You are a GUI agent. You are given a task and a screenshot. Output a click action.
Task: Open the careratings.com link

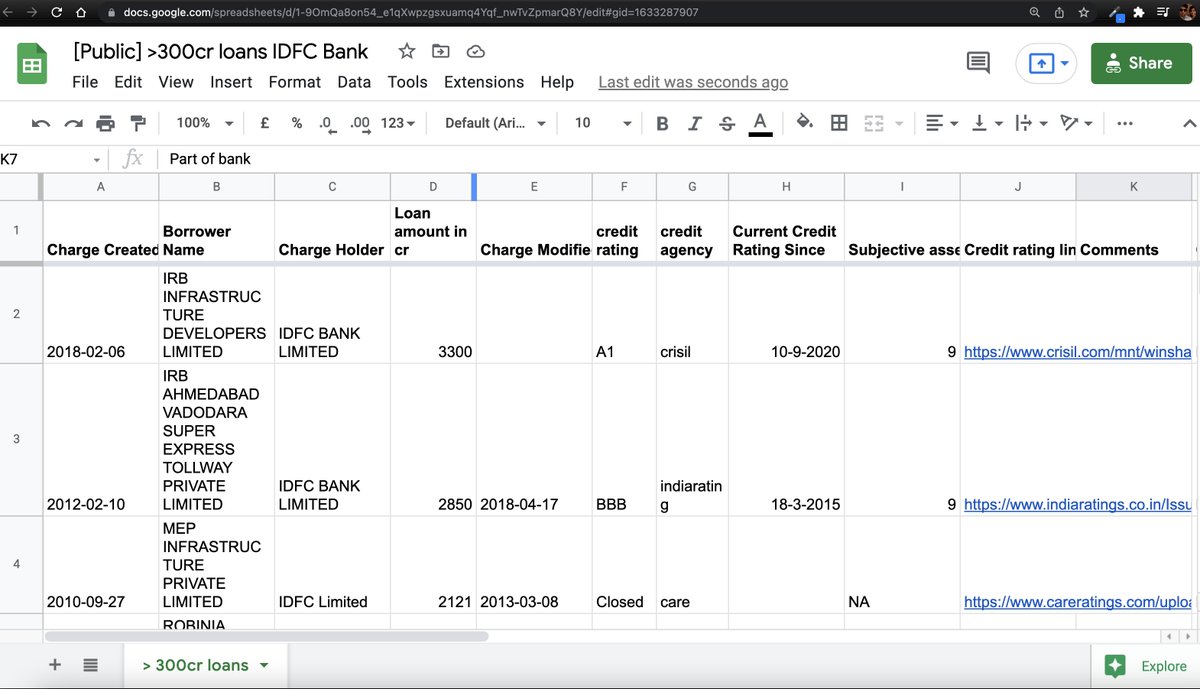pos(1077,602)
